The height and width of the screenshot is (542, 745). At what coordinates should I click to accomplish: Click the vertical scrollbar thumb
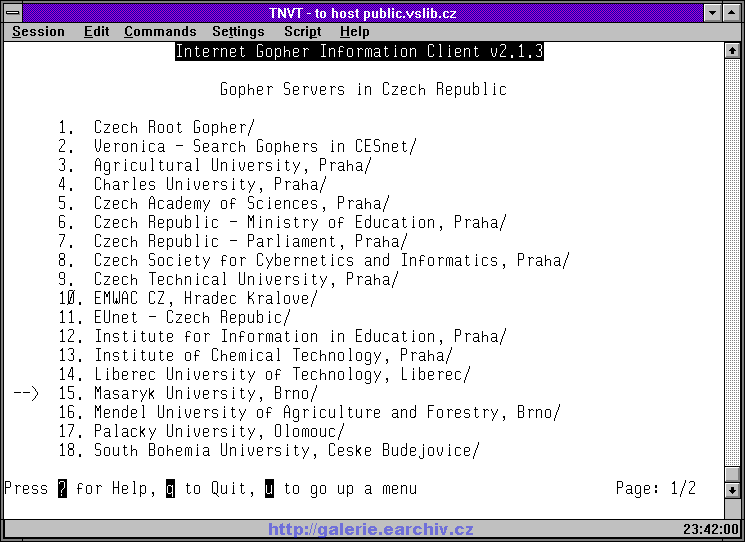[732, 474]
